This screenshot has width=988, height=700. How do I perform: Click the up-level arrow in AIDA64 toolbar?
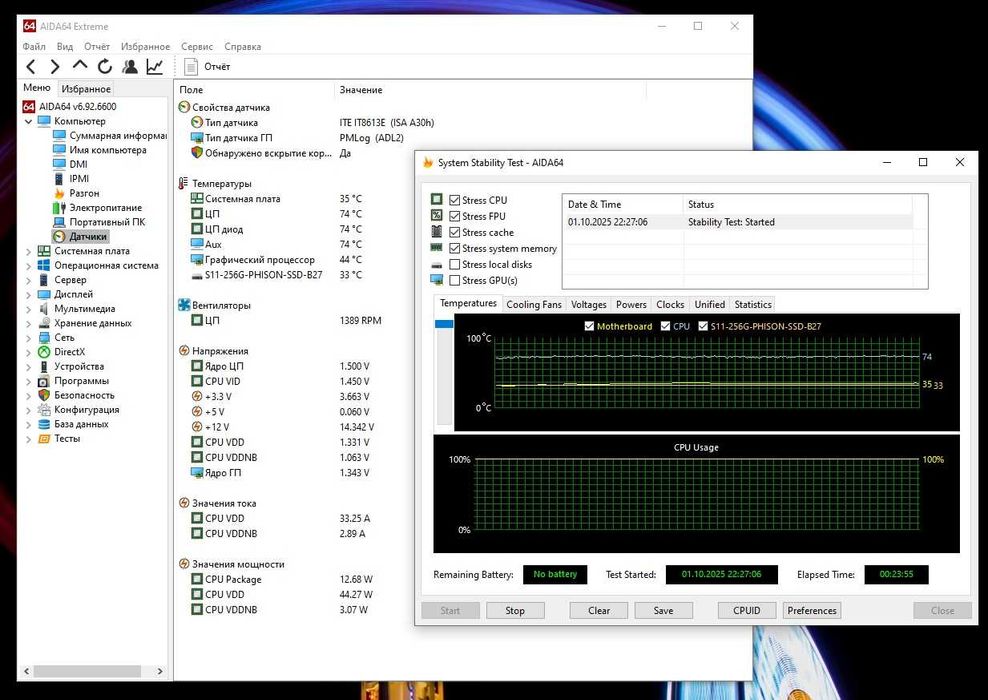(80, 66)
